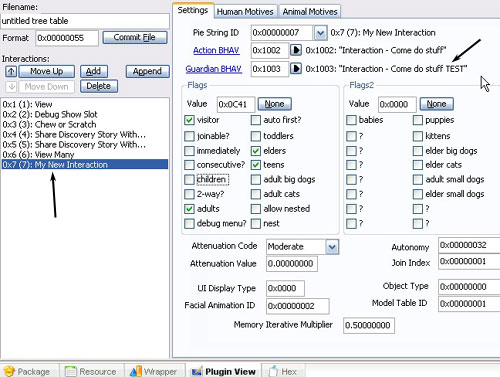The height and width of the screenshot is (377, 500).
Task: Click the up-arrow icon beside Move Up
Action: tap(11, 71)
